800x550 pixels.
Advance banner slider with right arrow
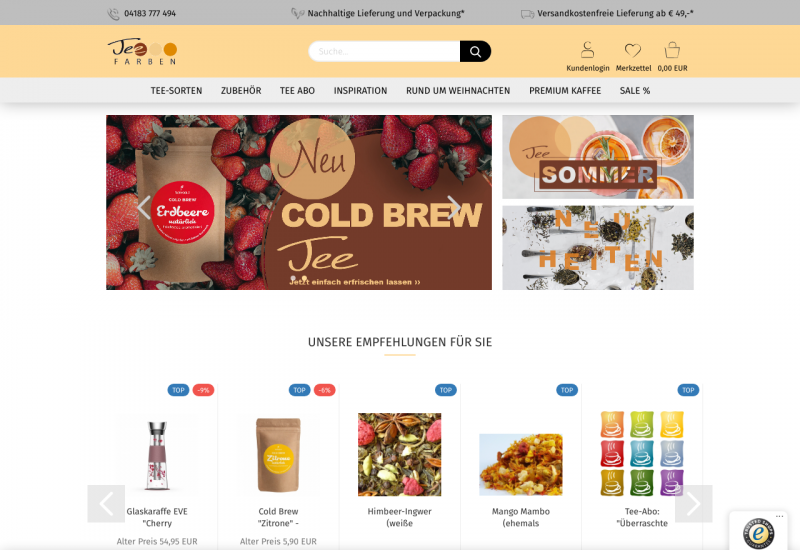tap(454, 208)
